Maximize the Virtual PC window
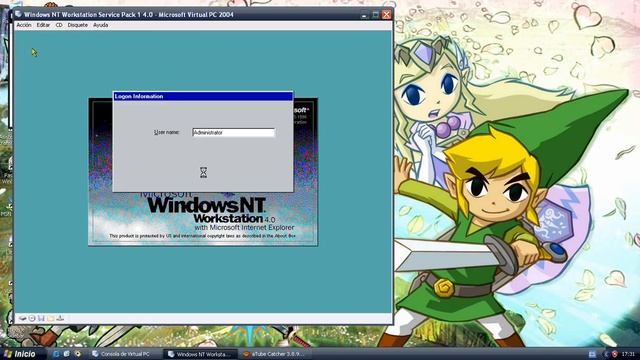Image resolution: width=640 pixels, height=360 pixels. (x=376, y=15)
